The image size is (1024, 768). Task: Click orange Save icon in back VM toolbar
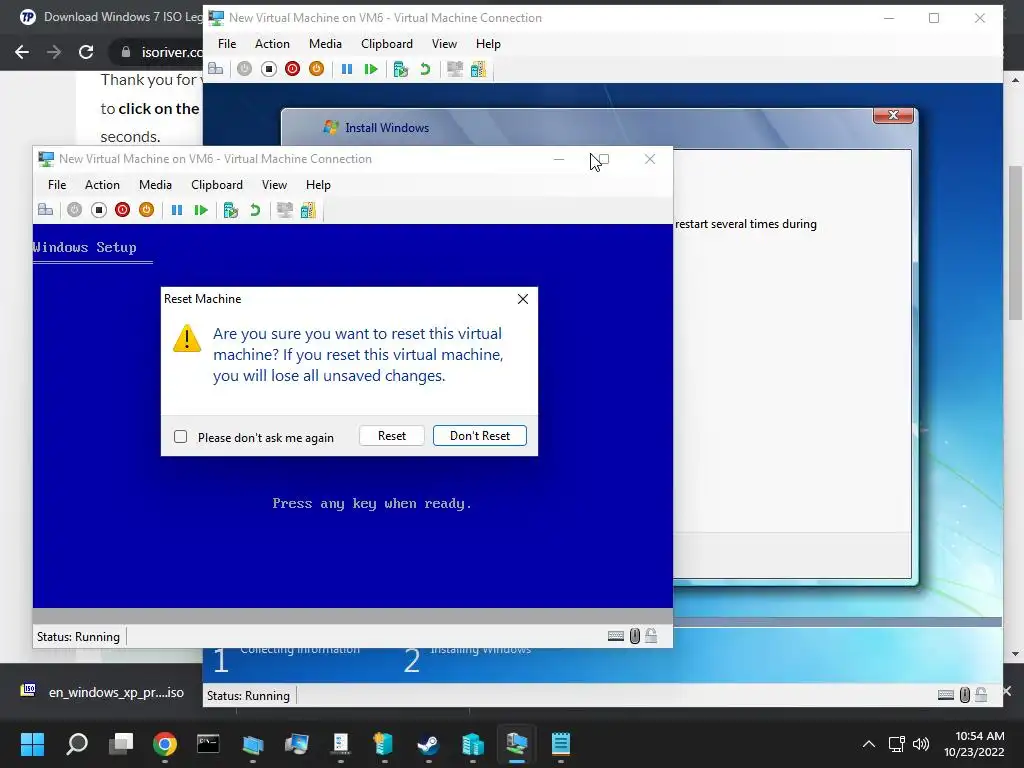[x=316, y=69]
